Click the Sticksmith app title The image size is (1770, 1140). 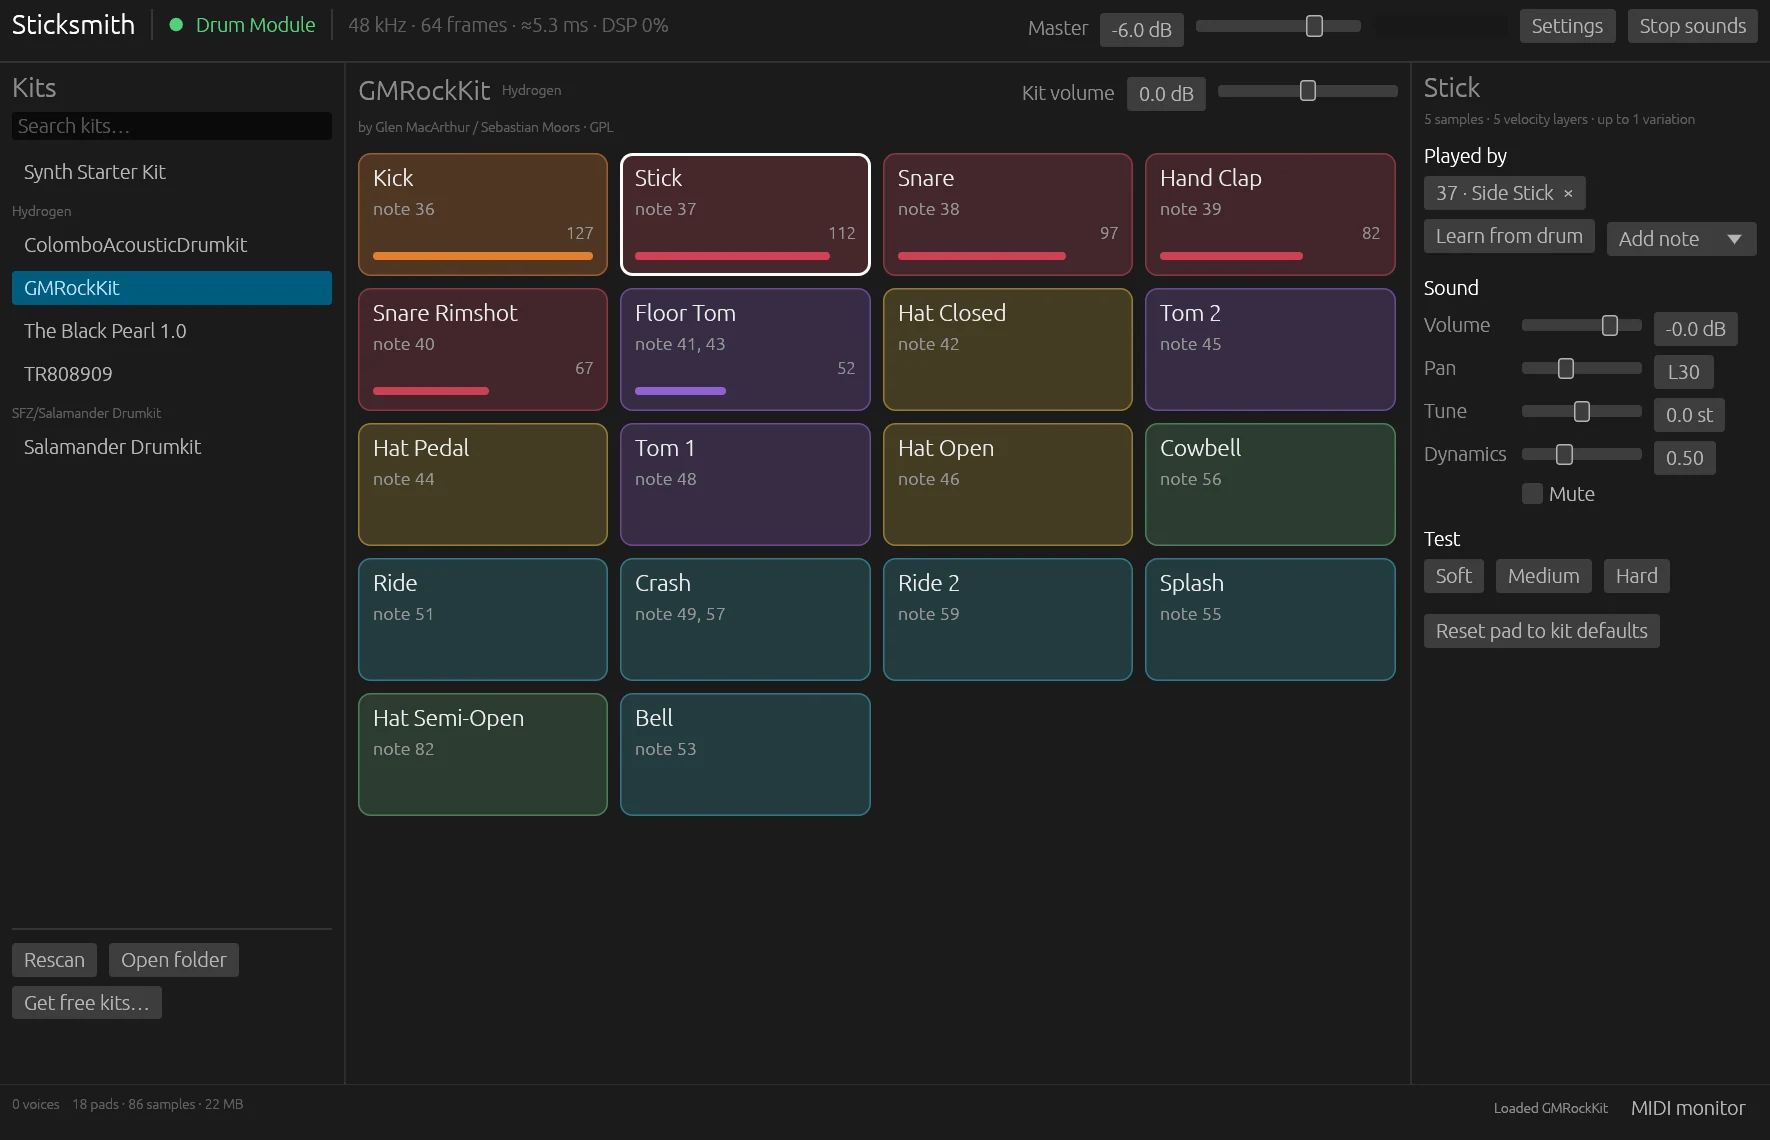pyautogui.click(x=73, y=25)
